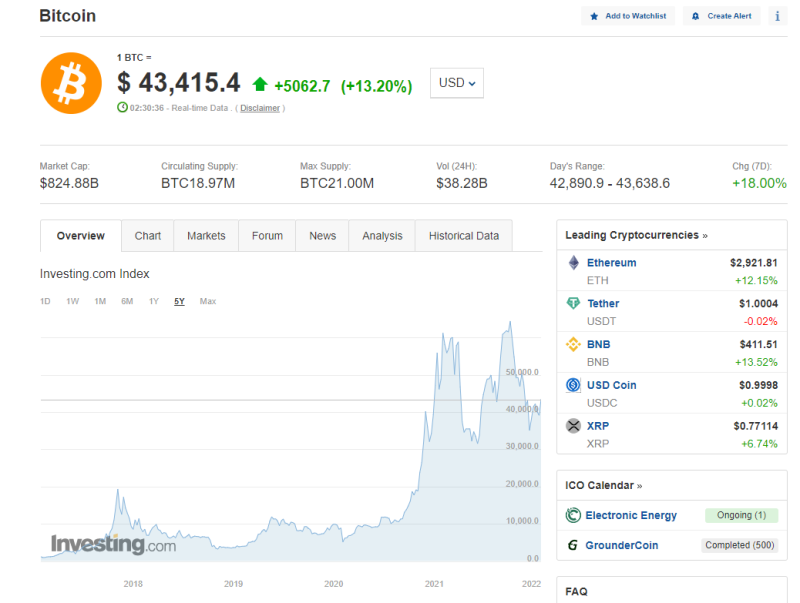Click the $ 43,415.4 Bitcoin price
The width and height of the screenshot is (800, 603).
[179, 83]
